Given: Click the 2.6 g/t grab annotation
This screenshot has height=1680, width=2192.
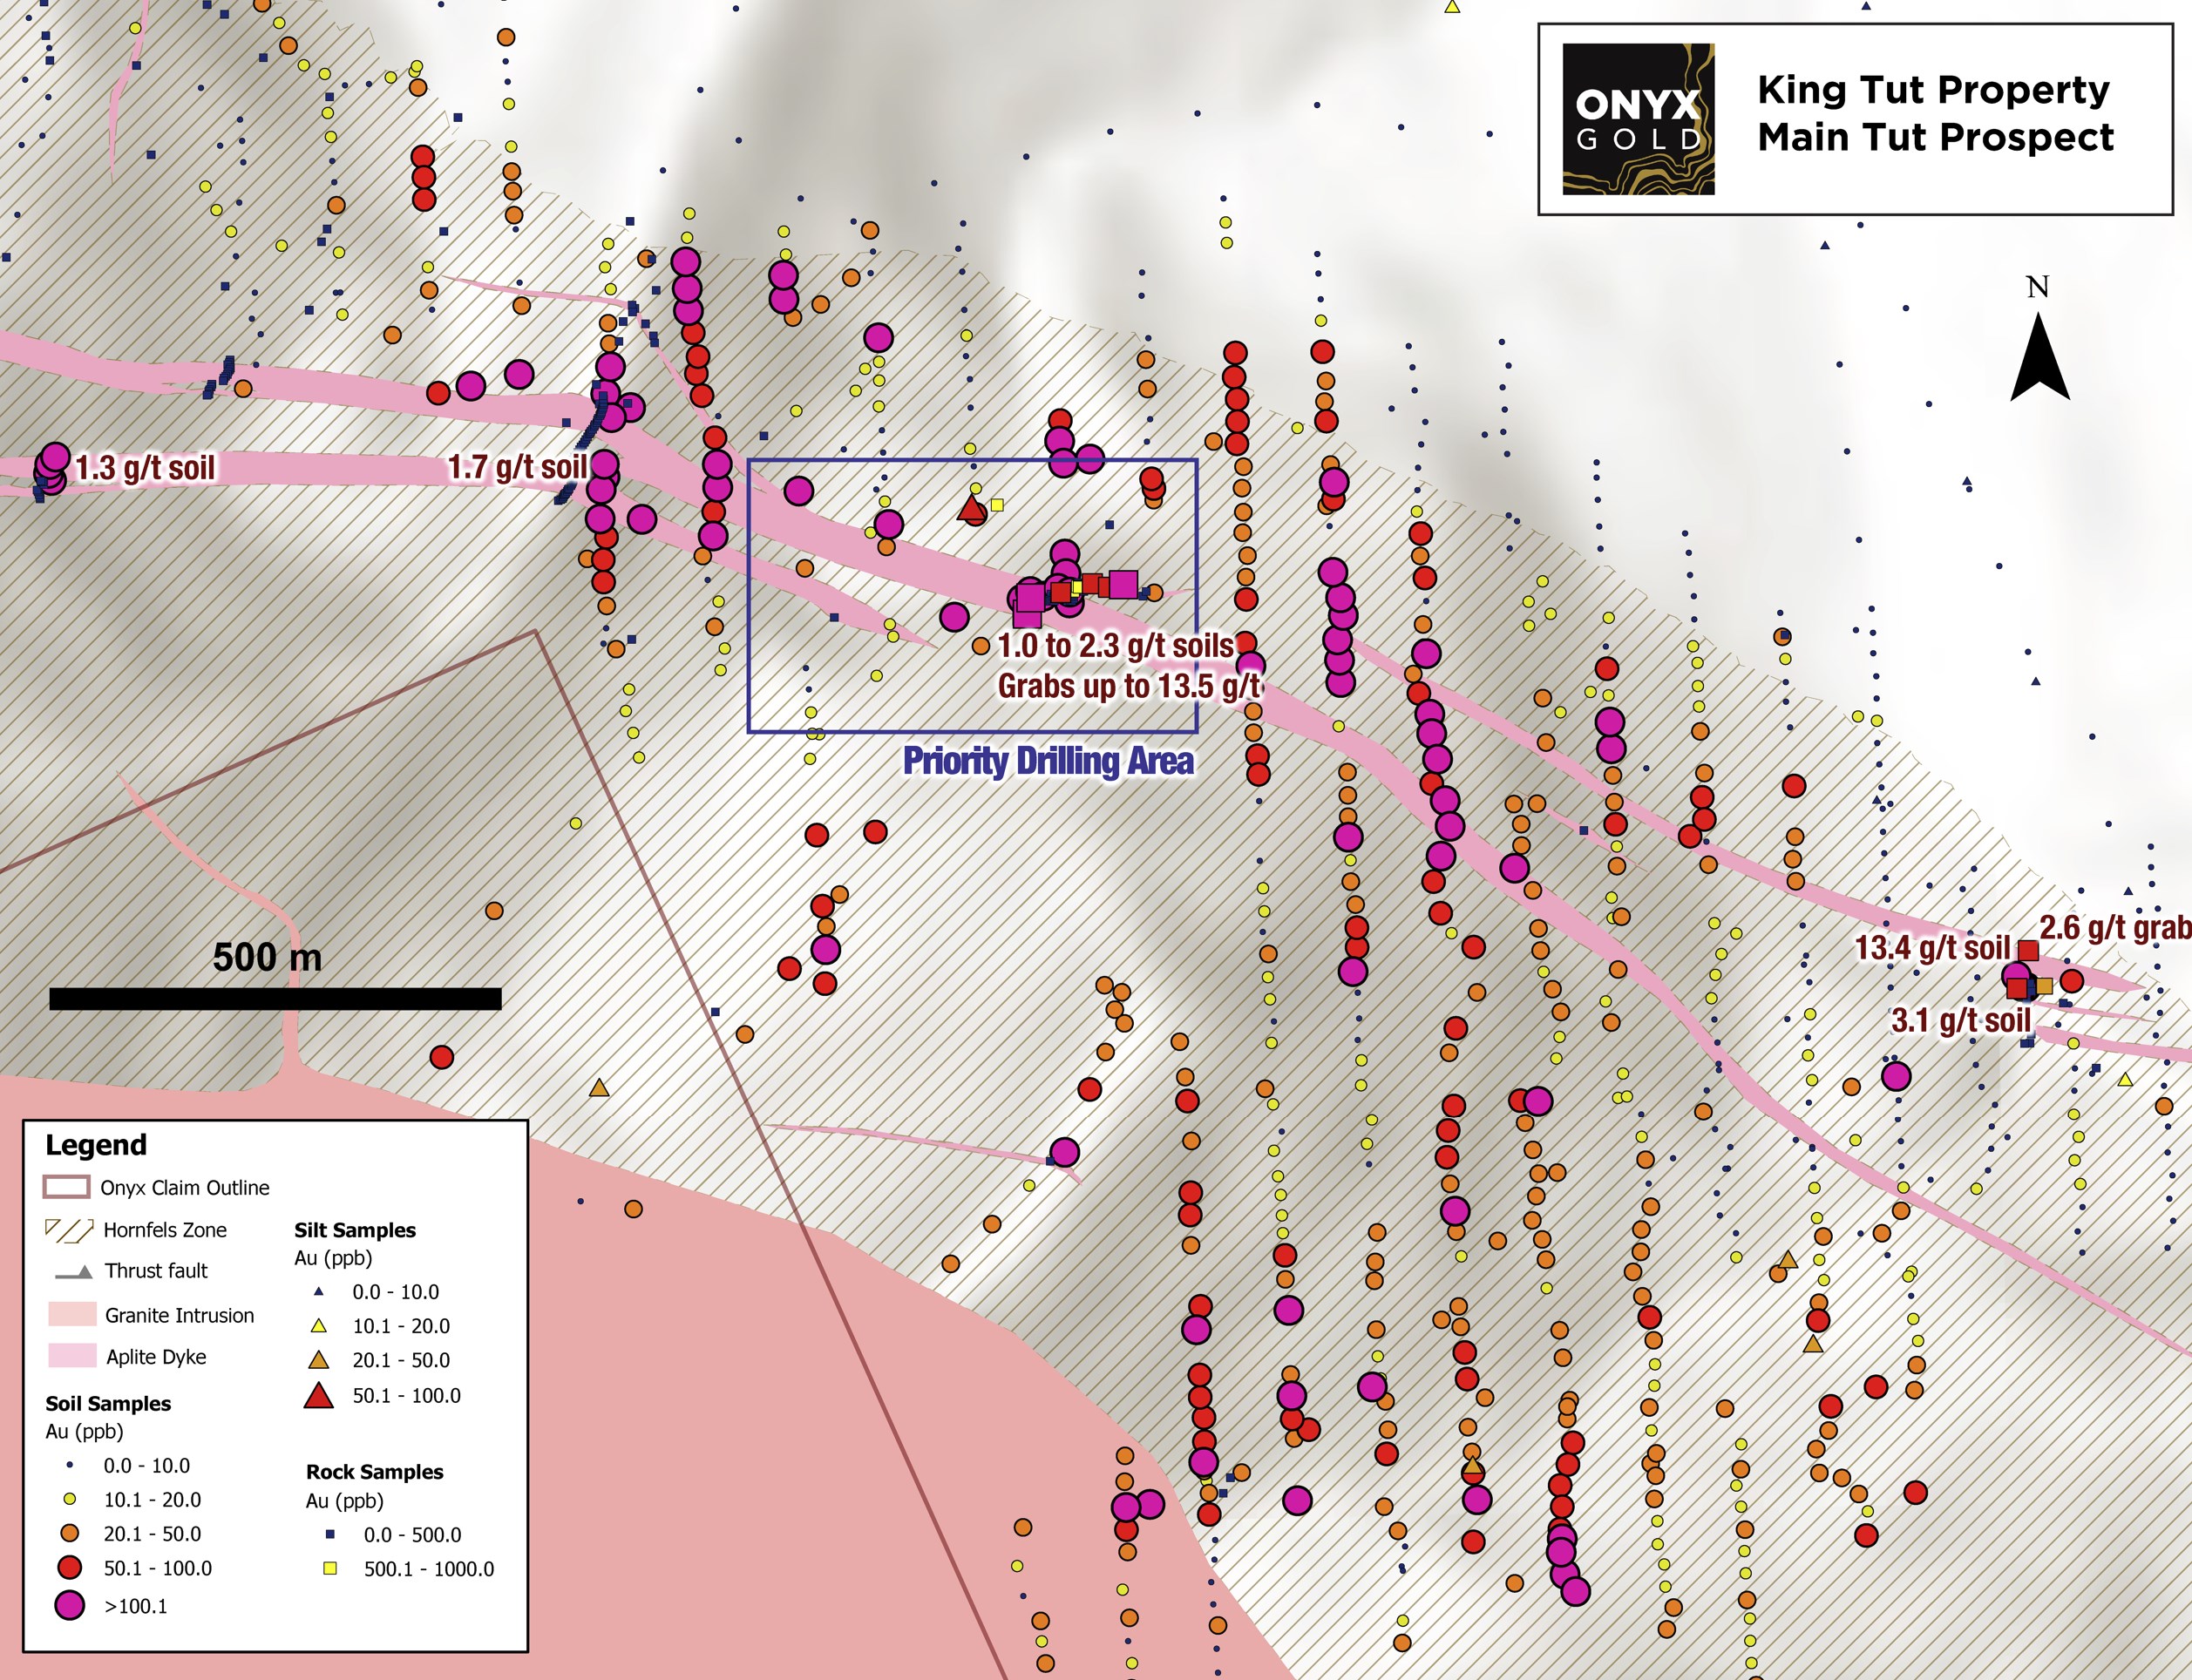Looking at the screenshot, I should (x=2114, y=928).
